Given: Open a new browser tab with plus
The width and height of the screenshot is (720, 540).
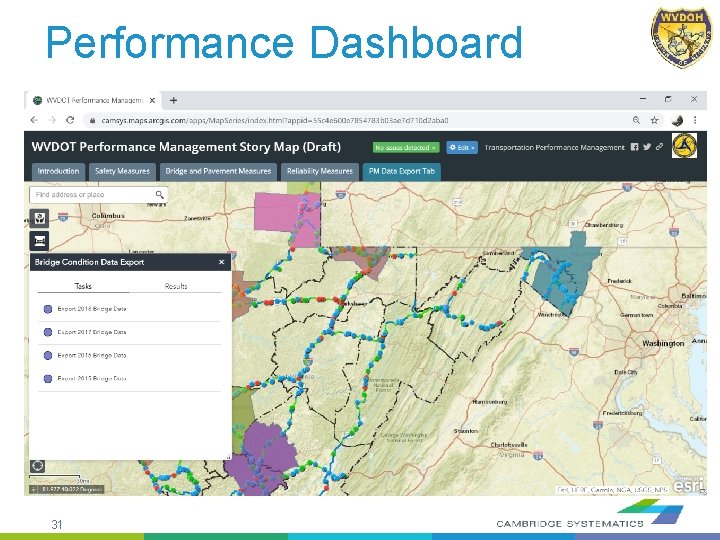Looking at the screenshot, I should [x=174, y=100].
